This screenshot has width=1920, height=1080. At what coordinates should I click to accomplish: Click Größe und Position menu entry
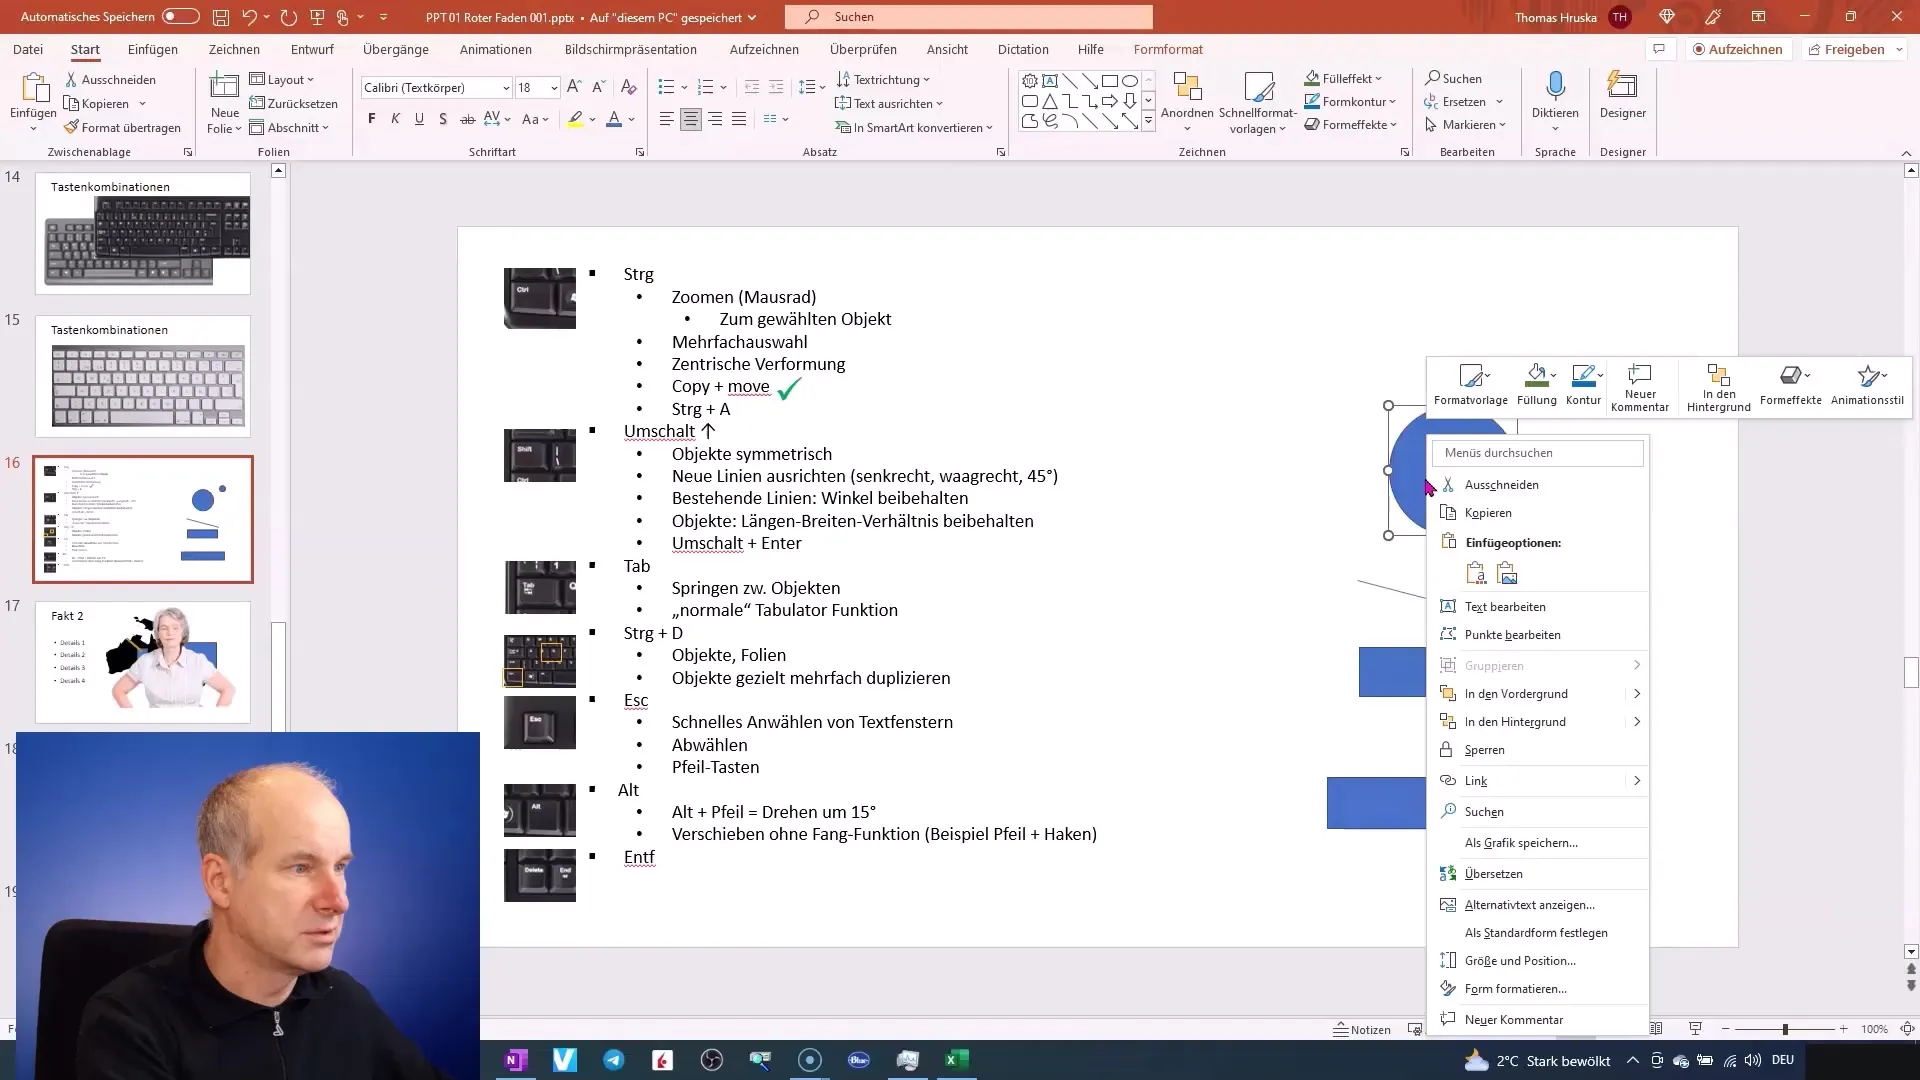pyautogui.click(x=1520, y=960)
